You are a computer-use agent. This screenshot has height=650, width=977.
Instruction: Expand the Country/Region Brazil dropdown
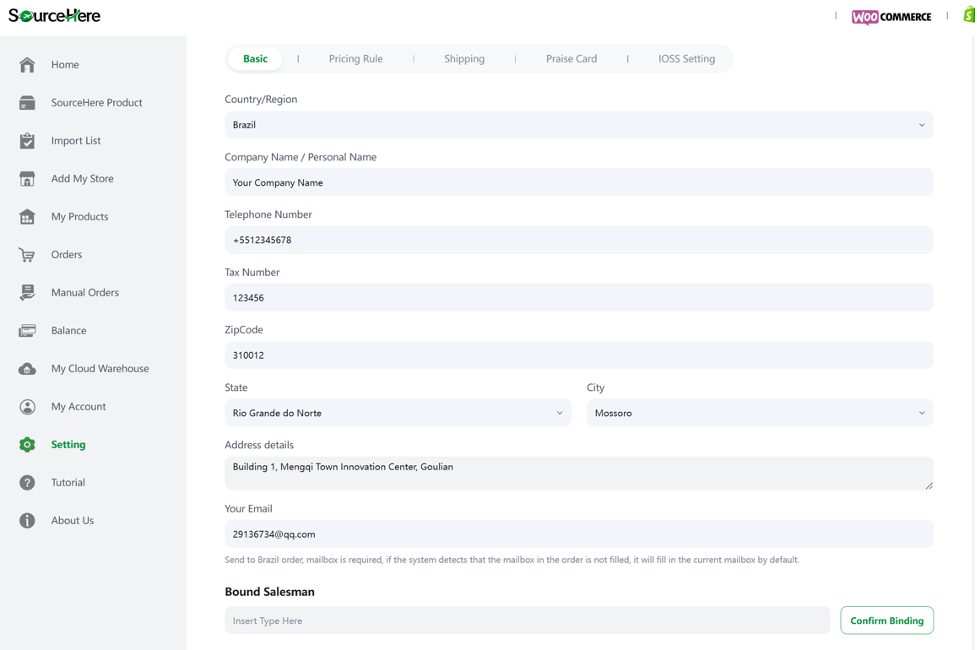coord(579,125)
